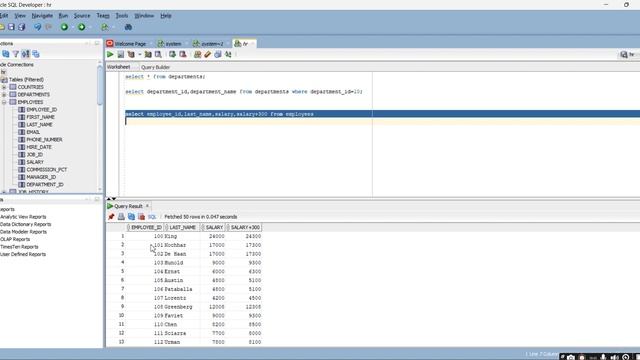Open the Tools menu
640x360 pixels.
pos(122,16)
